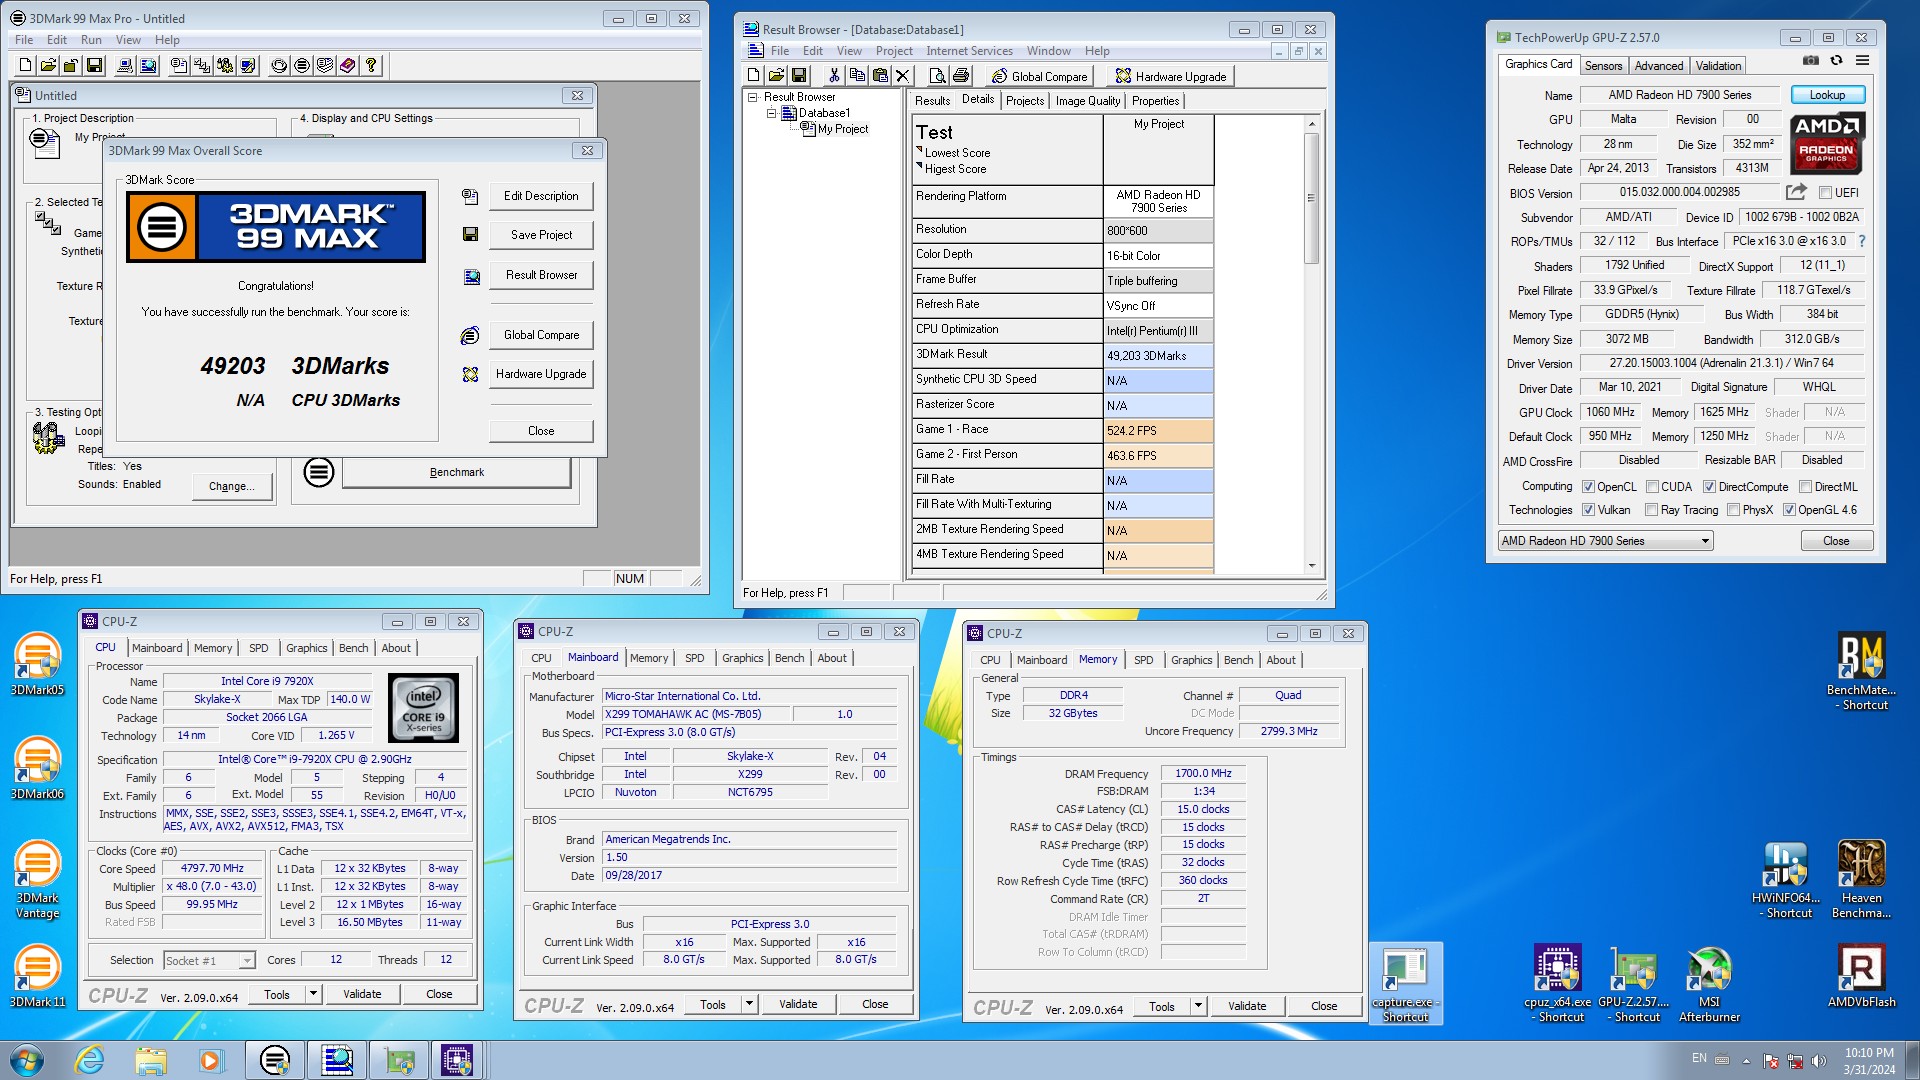Open Tools dropdown arrow in CPU-Z Memory window
The width and height of the screenshot is (1920, 1080).
tap(1198, 1006)
